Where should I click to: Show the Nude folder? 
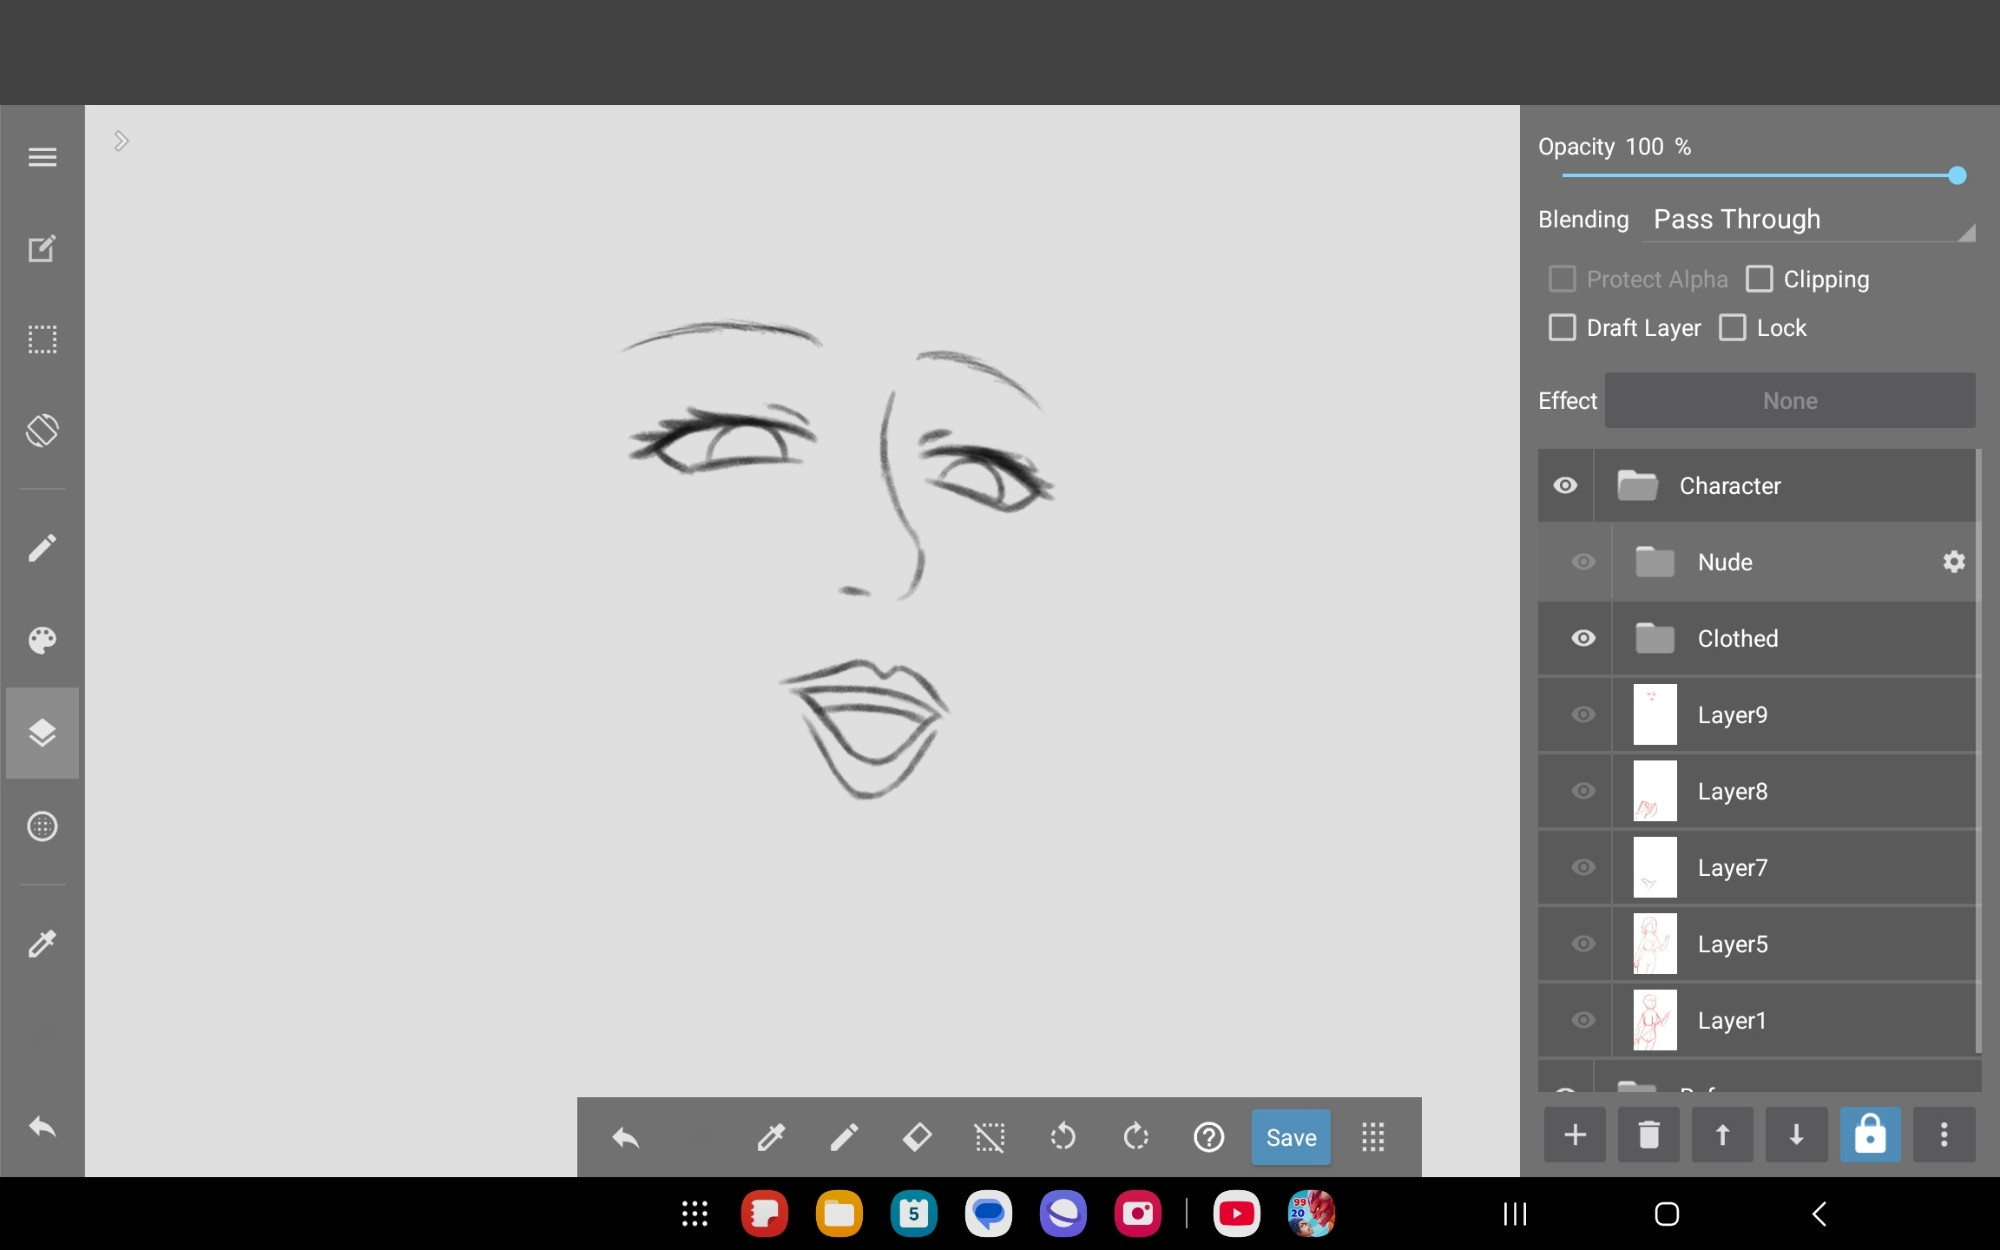coord(1583,562)
